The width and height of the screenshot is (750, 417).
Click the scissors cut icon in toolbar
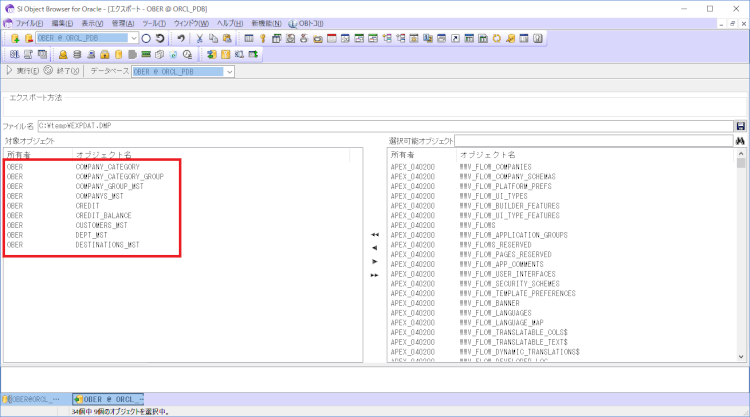(x=200, y=38)
